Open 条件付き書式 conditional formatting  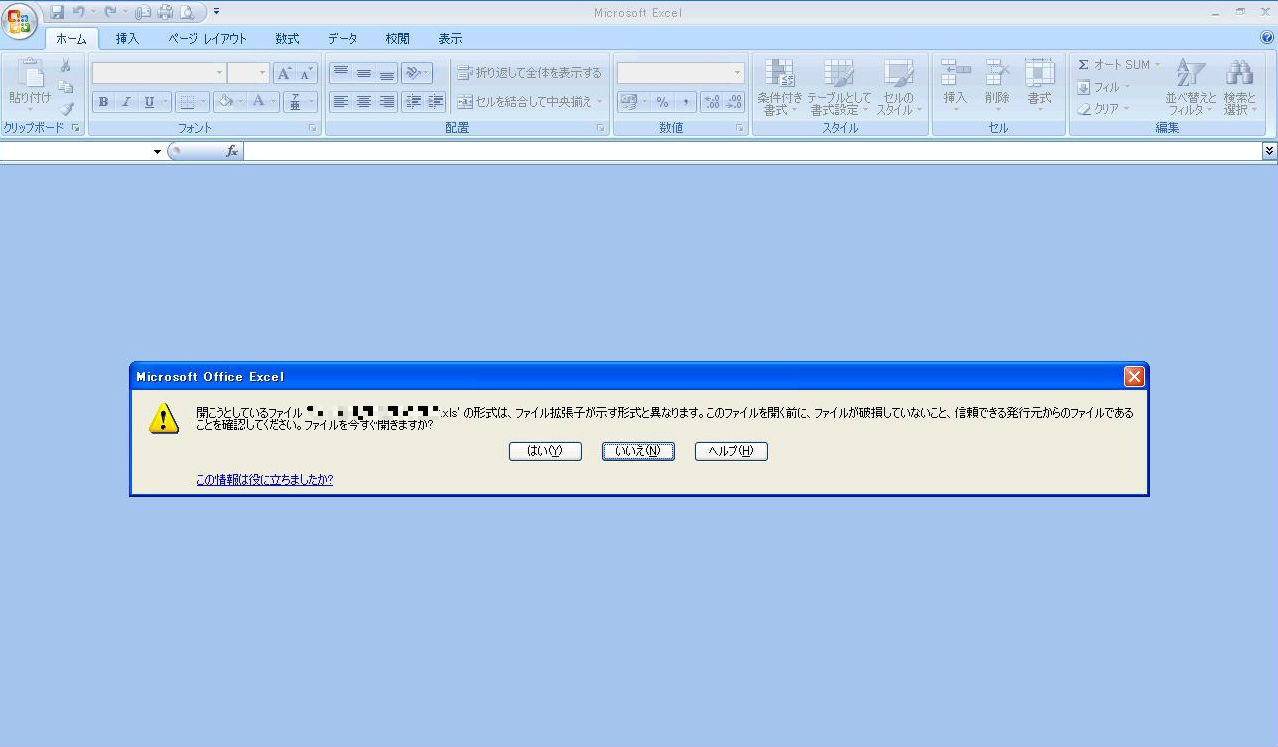(x=779, y=87)
